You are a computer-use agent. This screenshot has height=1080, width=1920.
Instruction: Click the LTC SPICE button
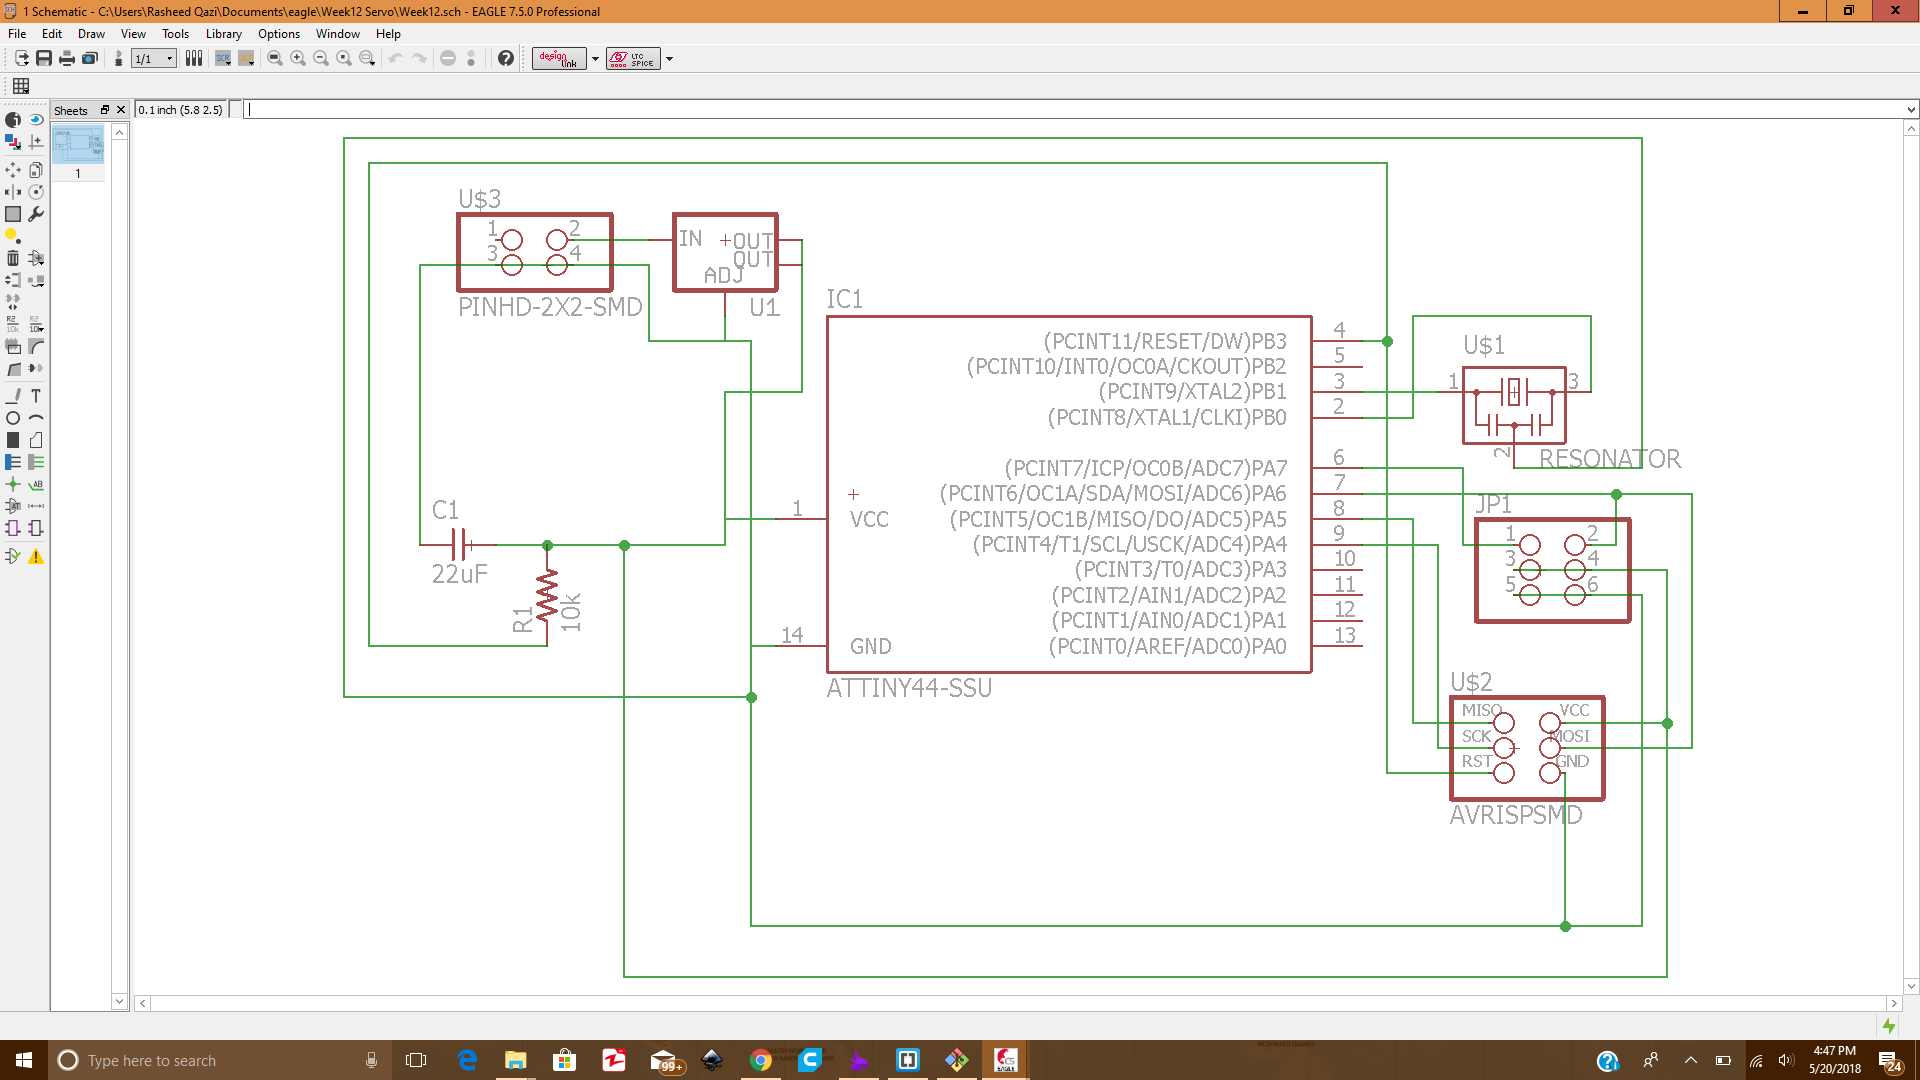pos(632,59)
